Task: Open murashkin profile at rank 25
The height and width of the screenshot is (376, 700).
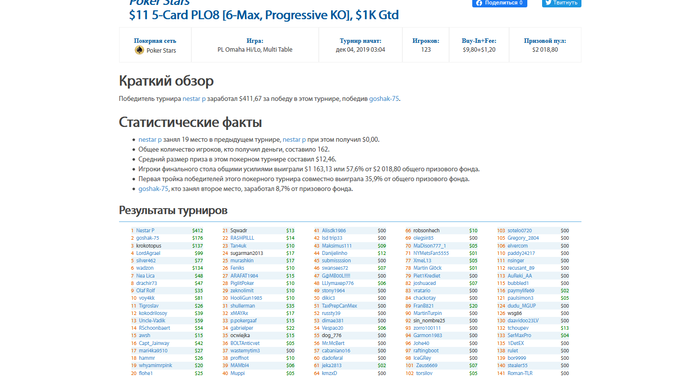Action: 242,260
